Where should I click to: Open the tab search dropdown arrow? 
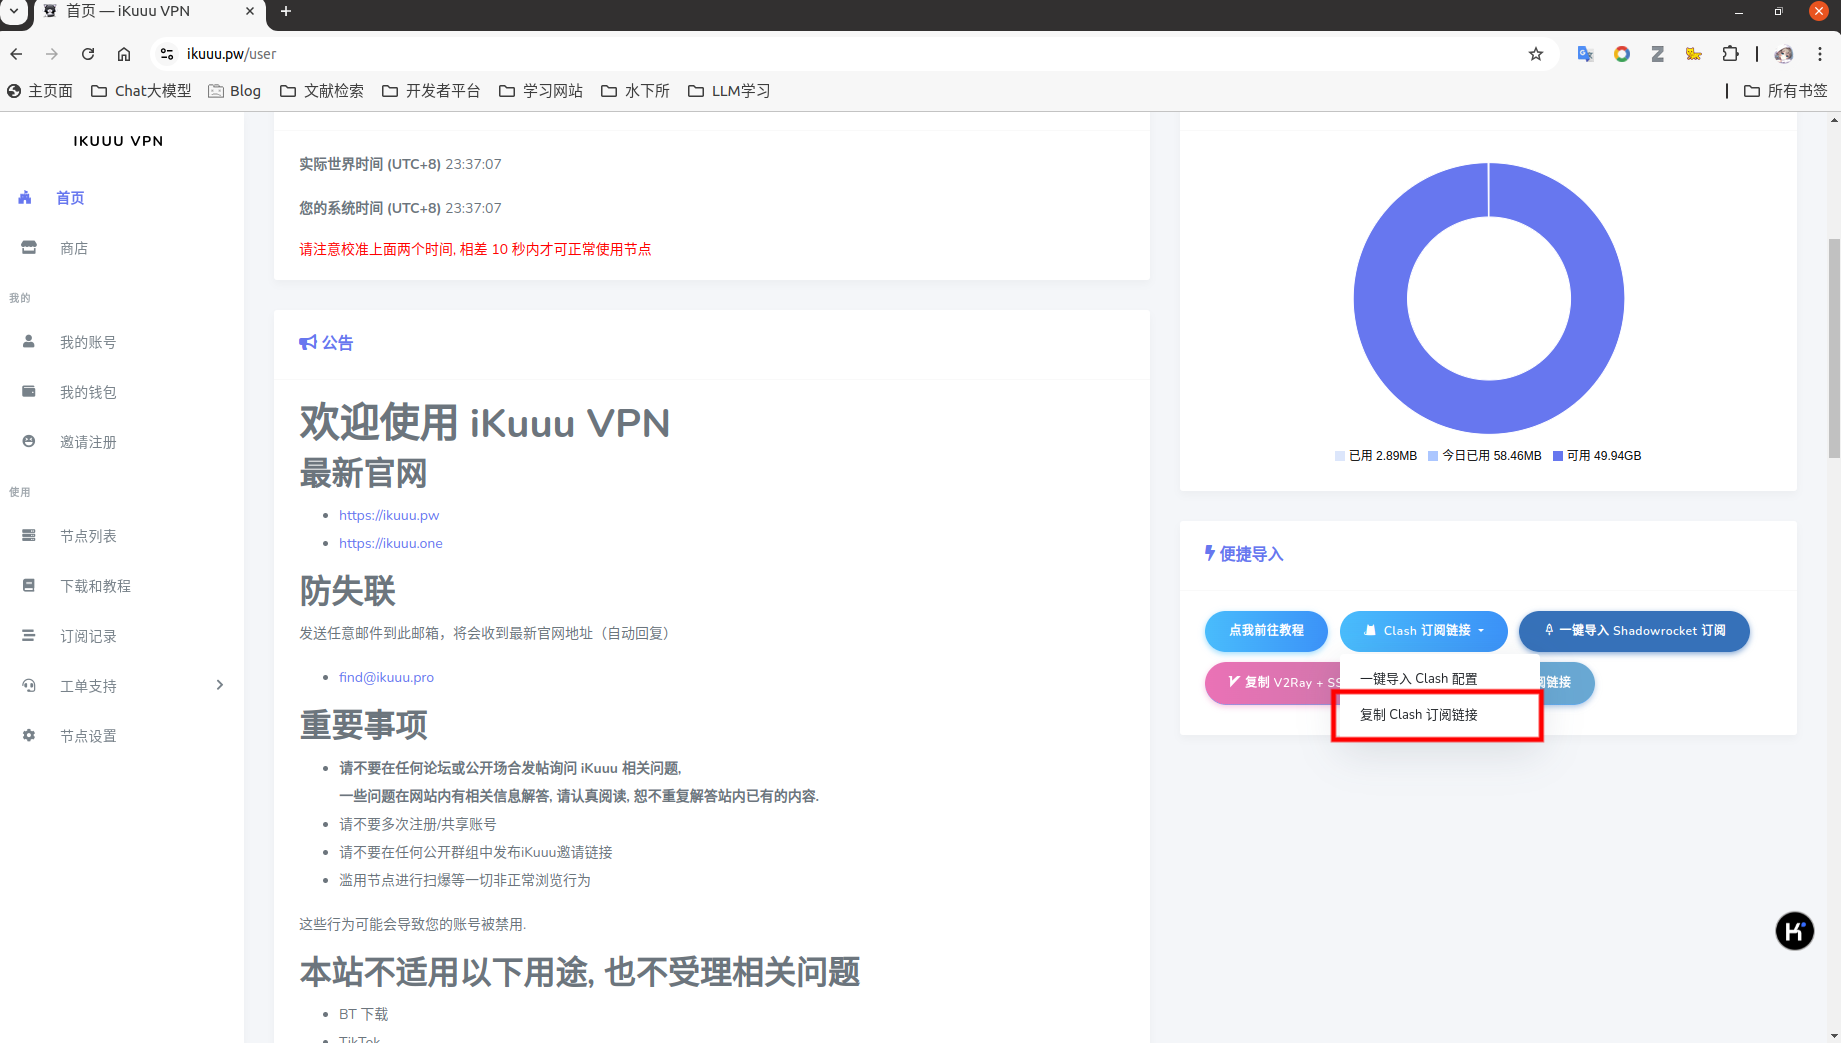click(14, 11)
